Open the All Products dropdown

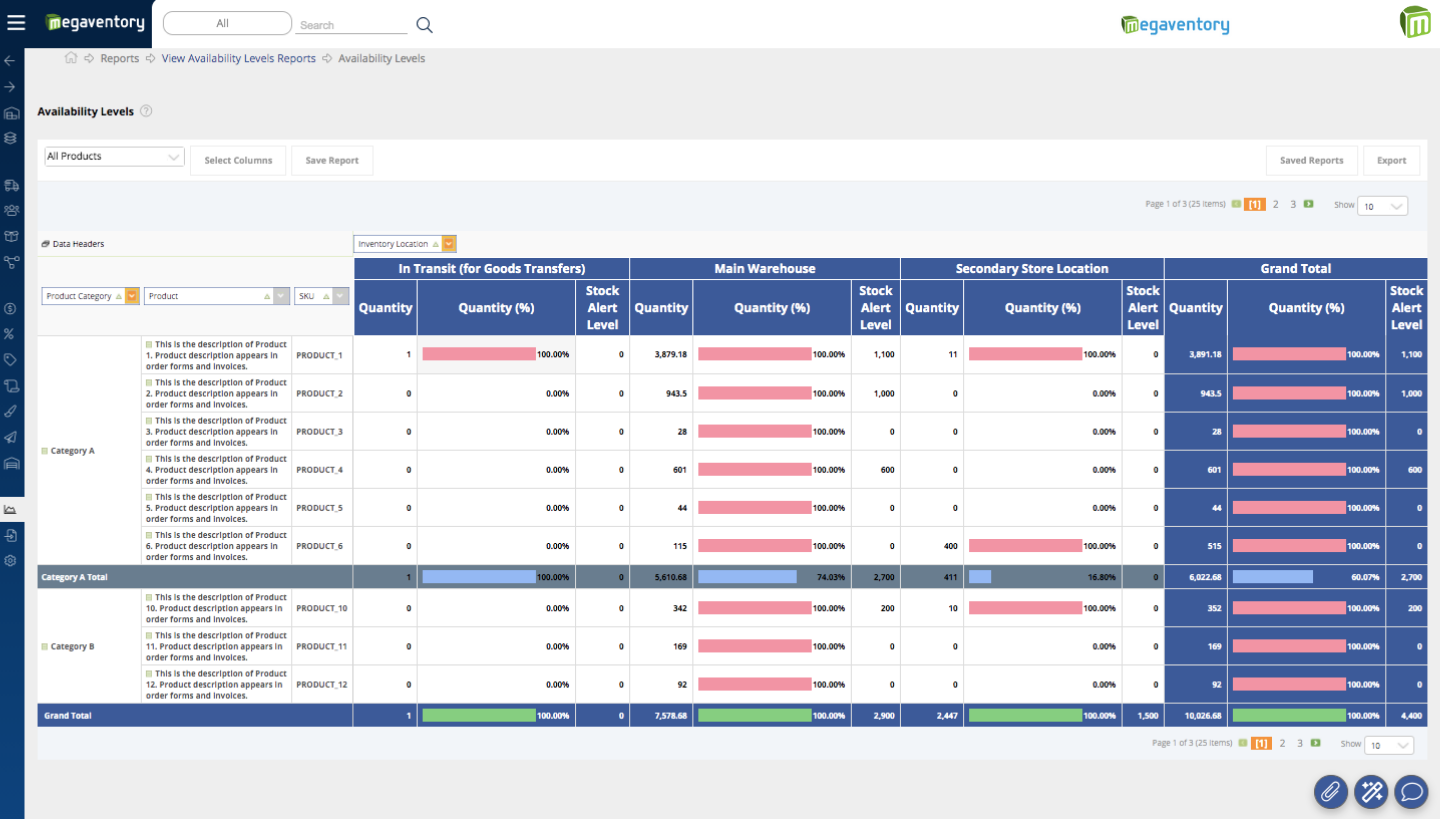114,157
